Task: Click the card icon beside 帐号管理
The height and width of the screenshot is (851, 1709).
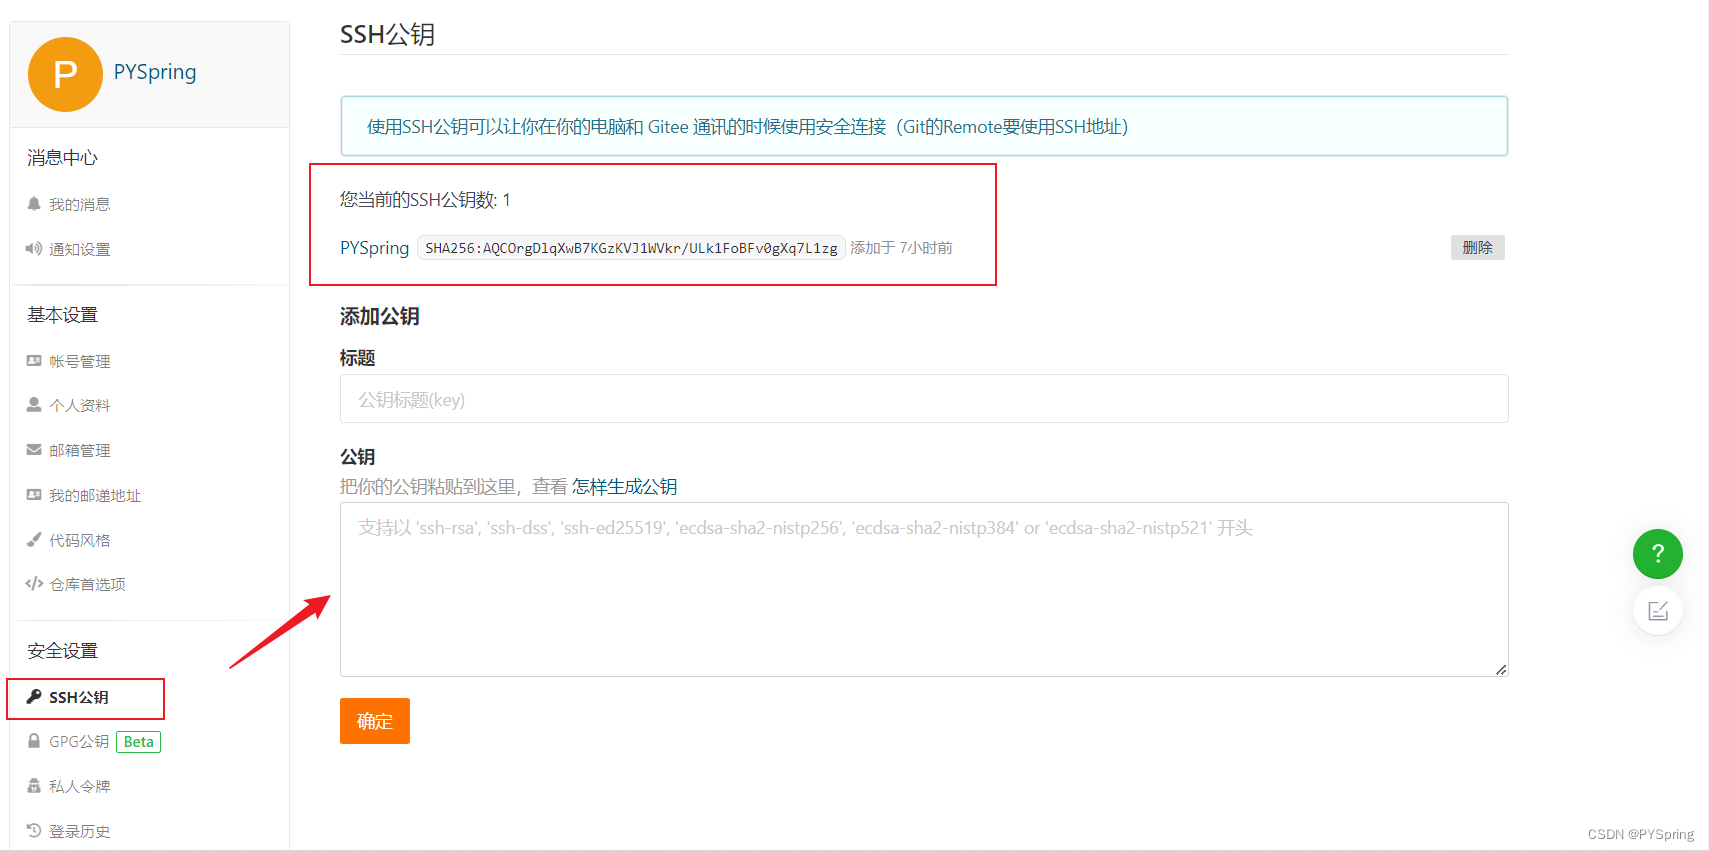Action: [34, 361]
